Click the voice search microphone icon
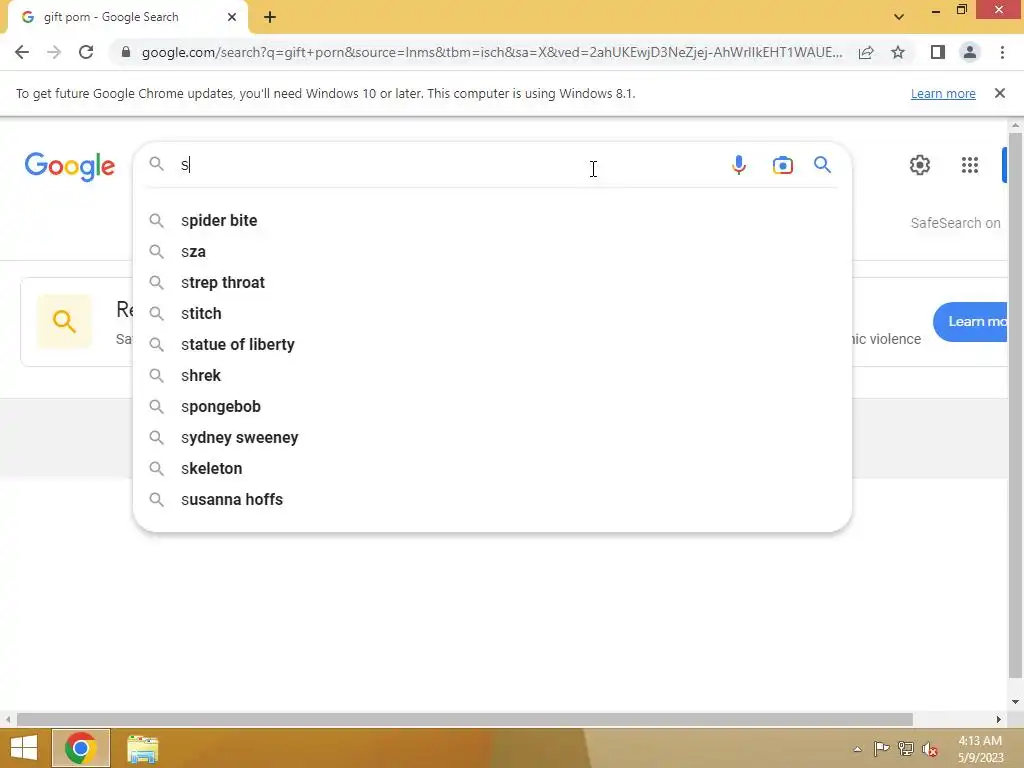This screenshot has width=1024, height=768. [739, 165]
